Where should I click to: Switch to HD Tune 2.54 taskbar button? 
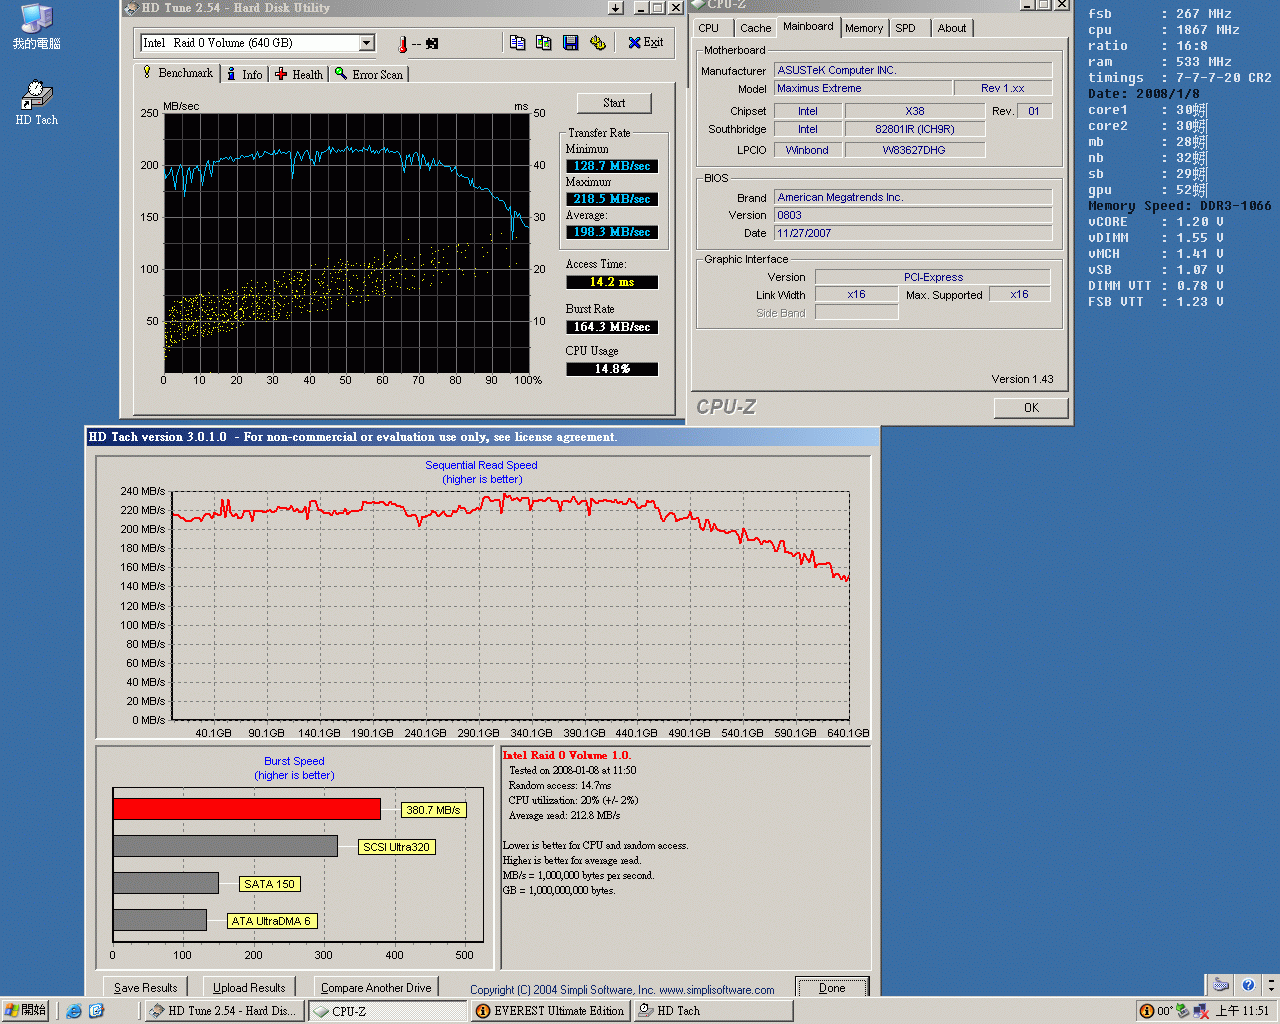(225, 1011)
